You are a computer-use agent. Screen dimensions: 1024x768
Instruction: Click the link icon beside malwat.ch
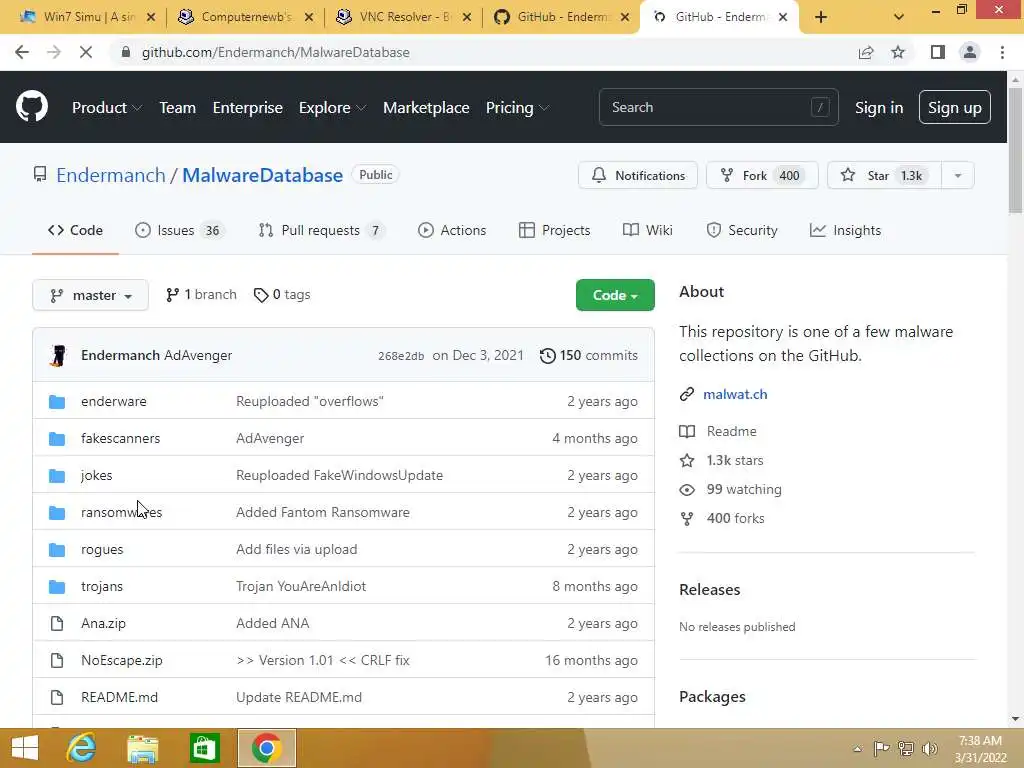tap(686, 394)
